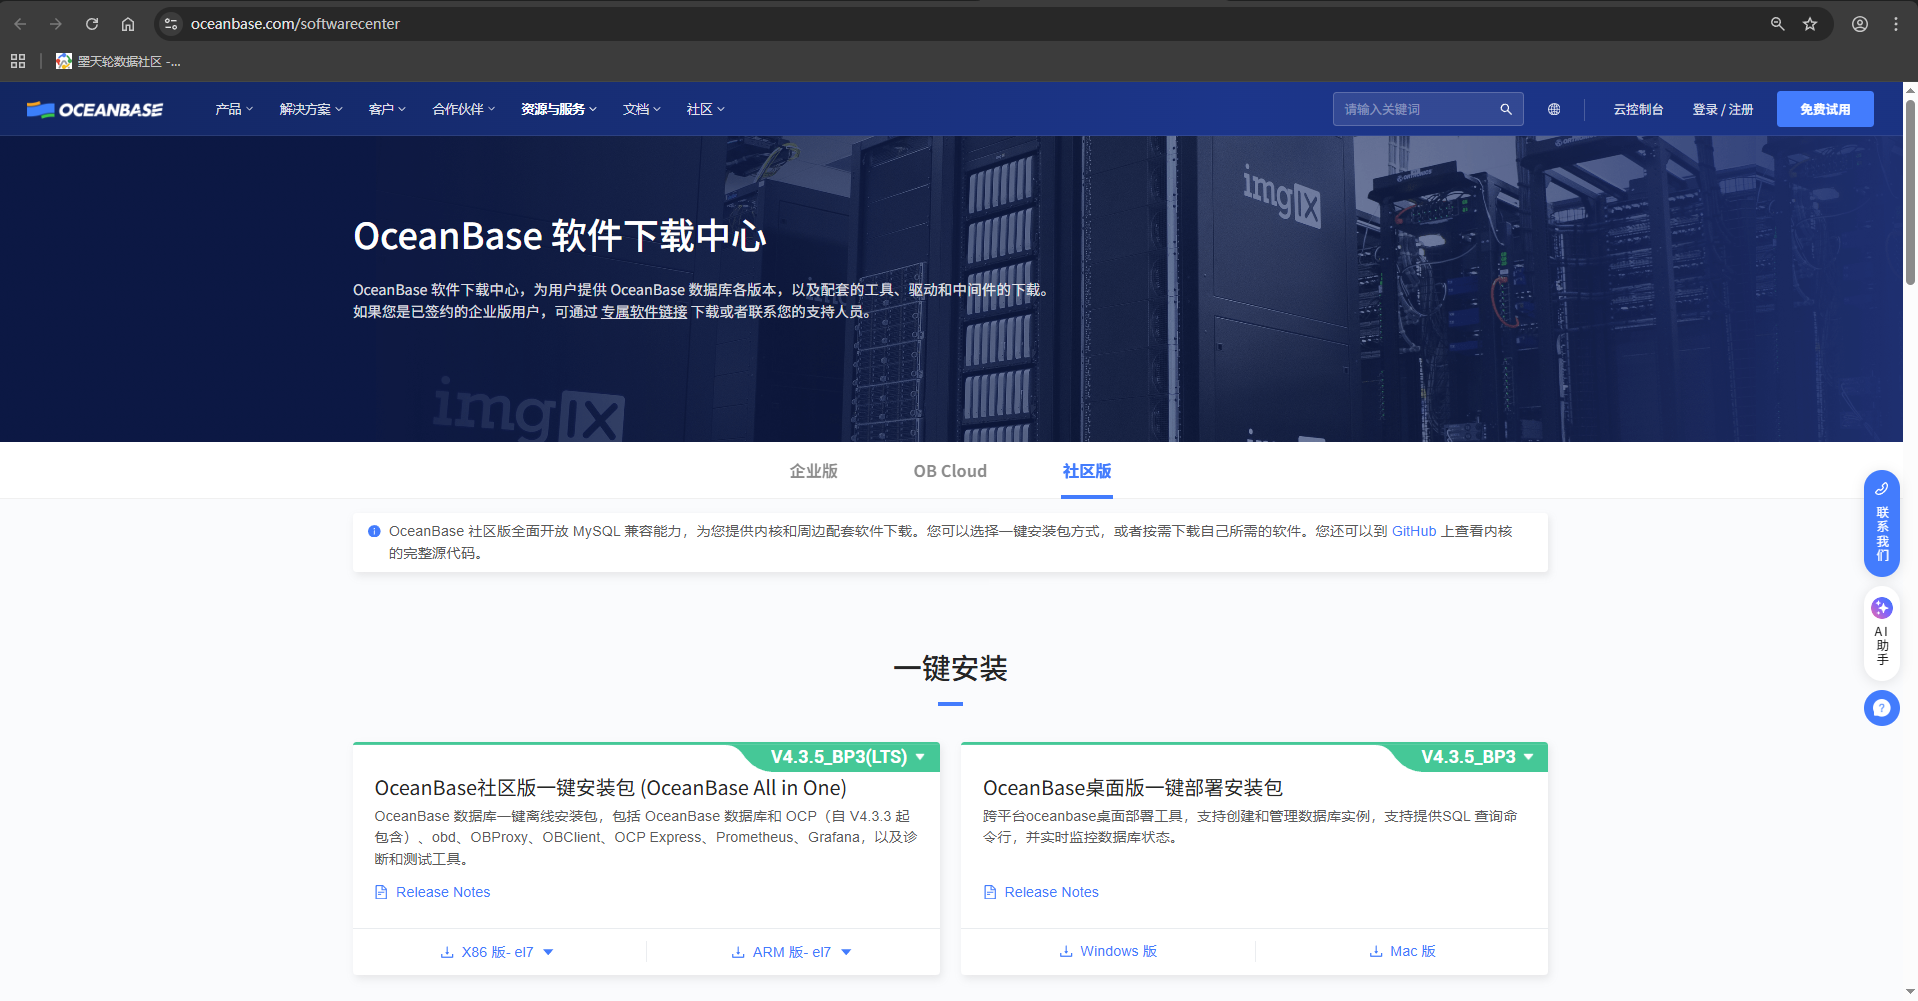Click the 免费试用 button
Screen dimensions: 1918x1001
pos(1824,109)
